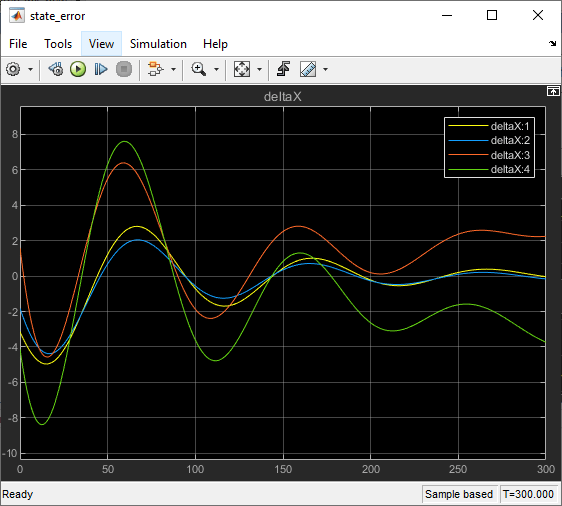The height and width of the screenshot is (506, 562).
Task: Open the Triggers toolbar icon
Action: (284, 69)
